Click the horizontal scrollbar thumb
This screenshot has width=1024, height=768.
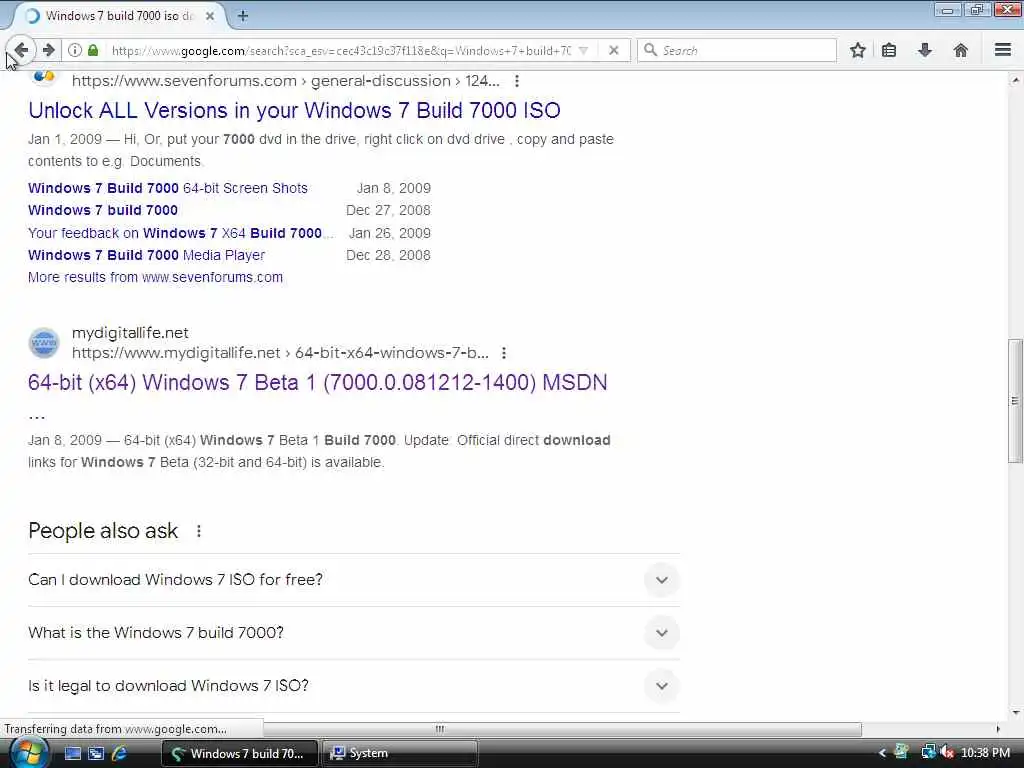[438, 729]
